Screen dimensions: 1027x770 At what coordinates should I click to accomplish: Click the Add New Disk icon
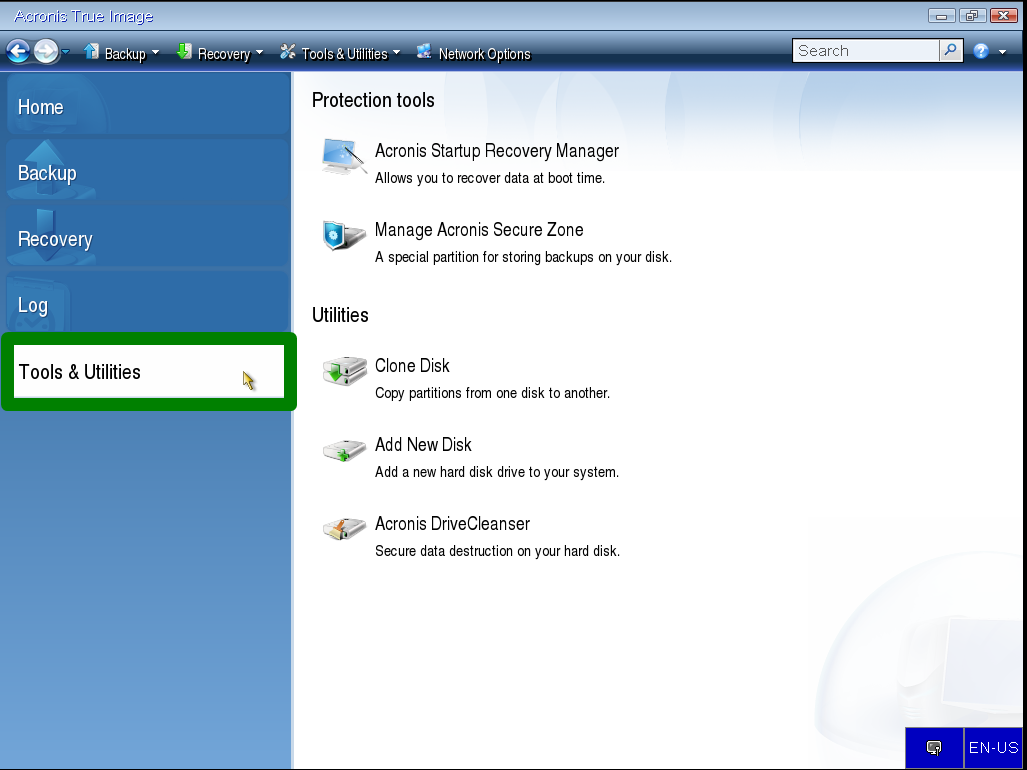tap(344, 452)
